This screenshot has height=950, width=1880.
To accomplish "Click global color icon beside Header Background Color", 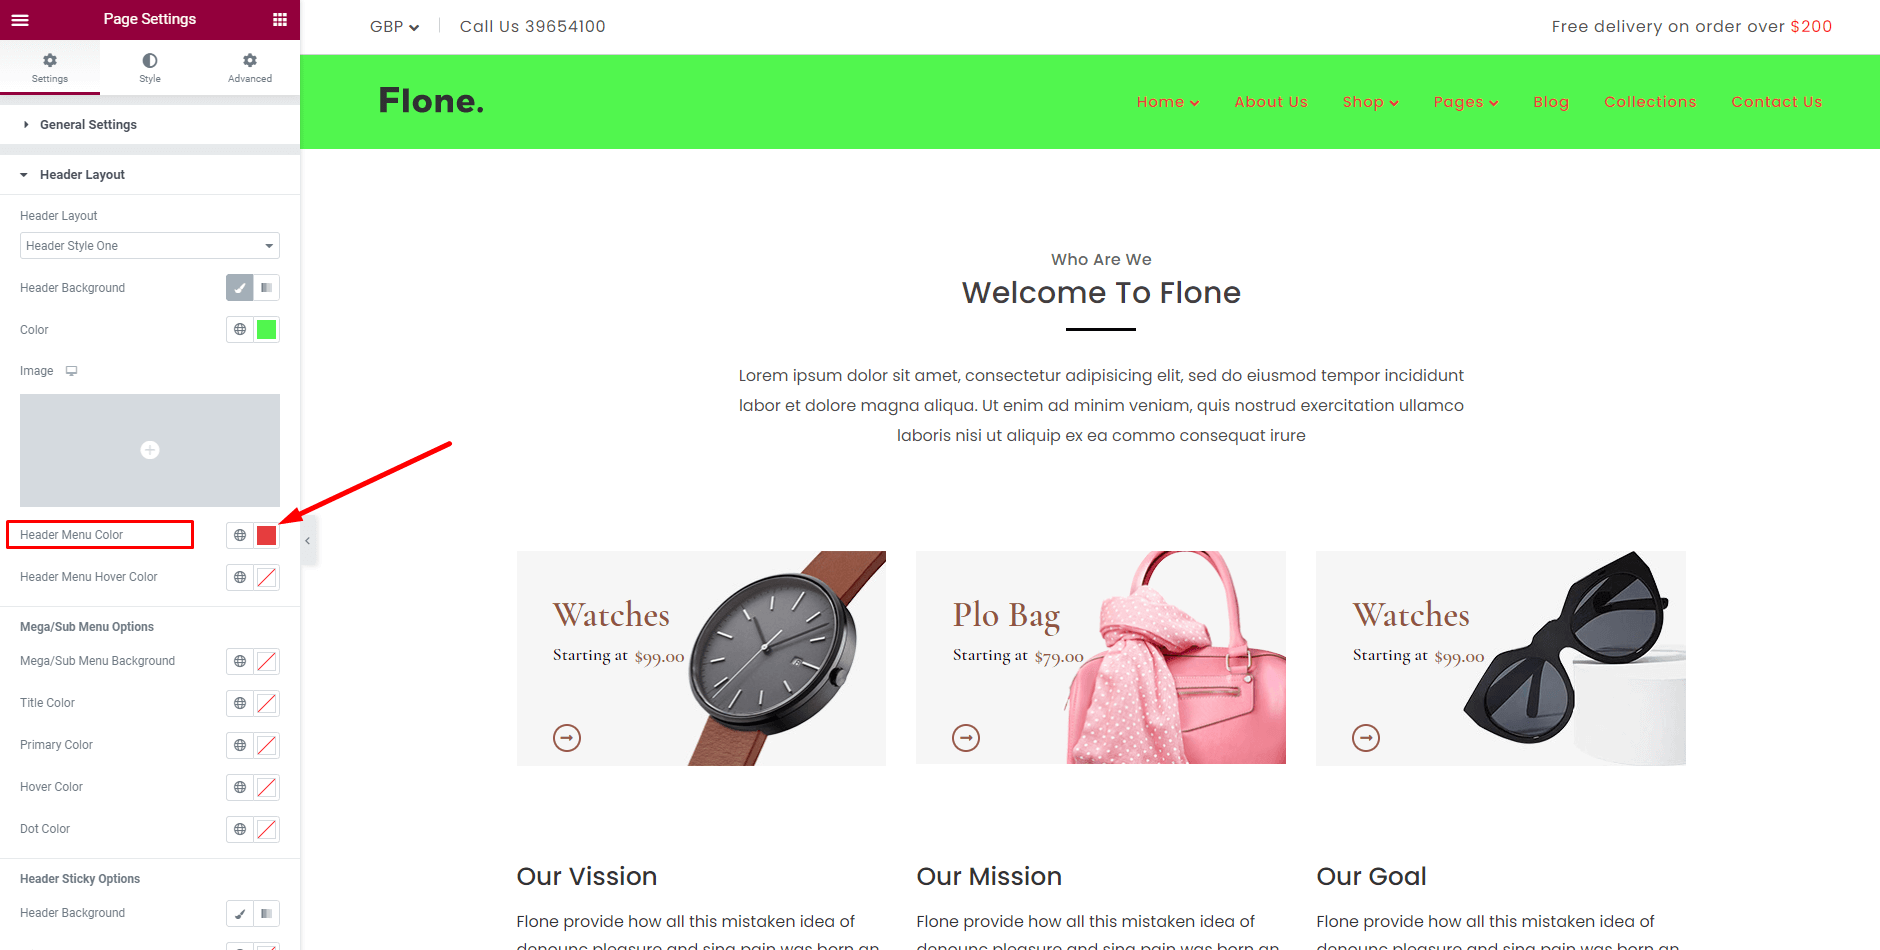I will point(240,329).
